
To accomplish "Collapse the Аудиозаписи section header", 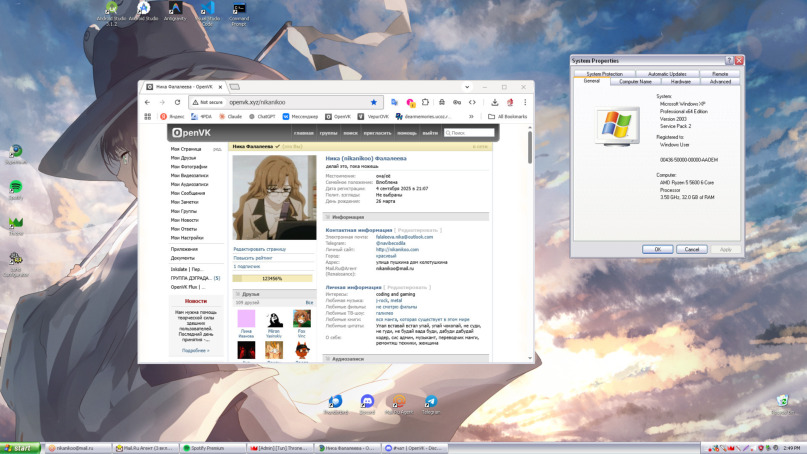I will (x=406, y=359).
